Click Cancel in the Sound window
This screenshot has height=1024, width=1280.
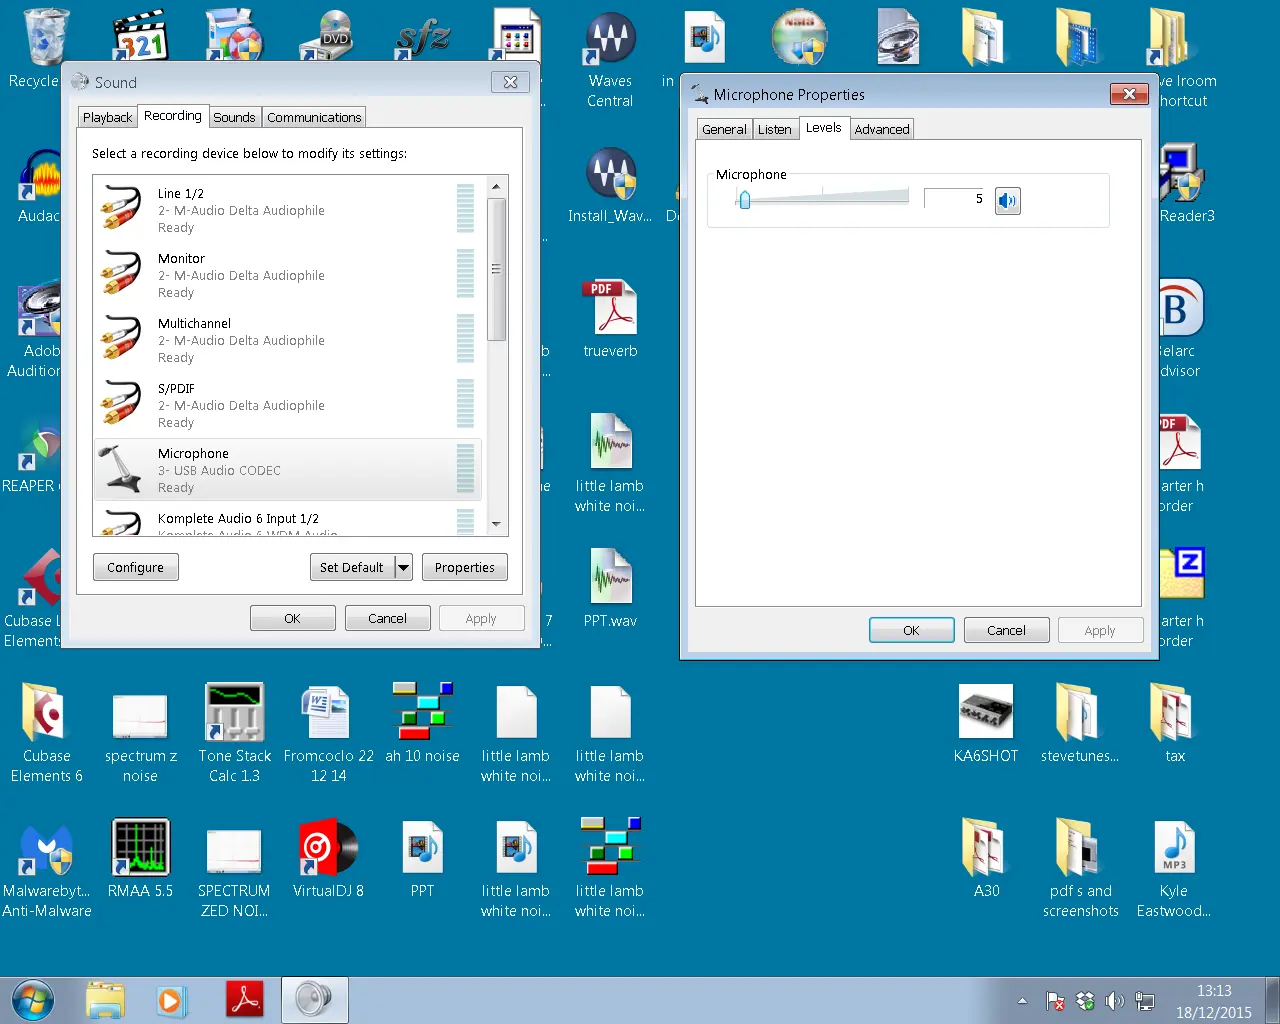pos(387,618)
